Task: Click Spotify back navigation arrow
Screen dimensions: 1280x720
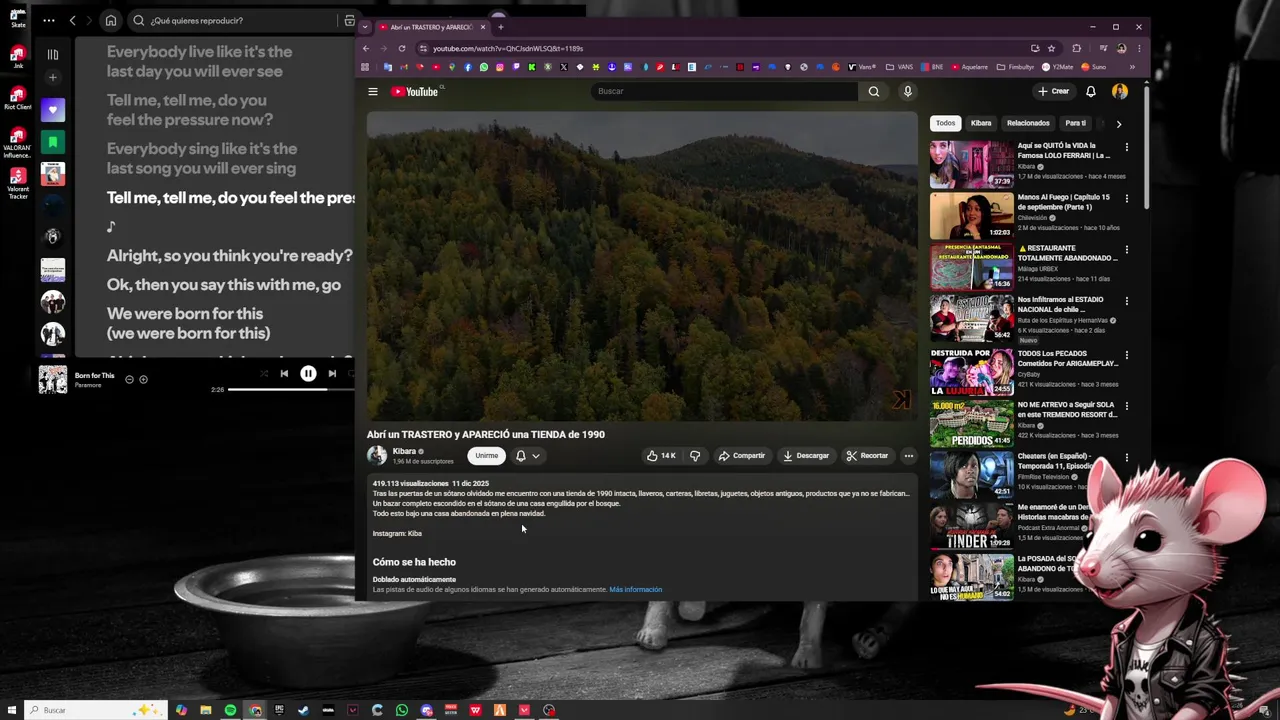Action: pos(72,20)
